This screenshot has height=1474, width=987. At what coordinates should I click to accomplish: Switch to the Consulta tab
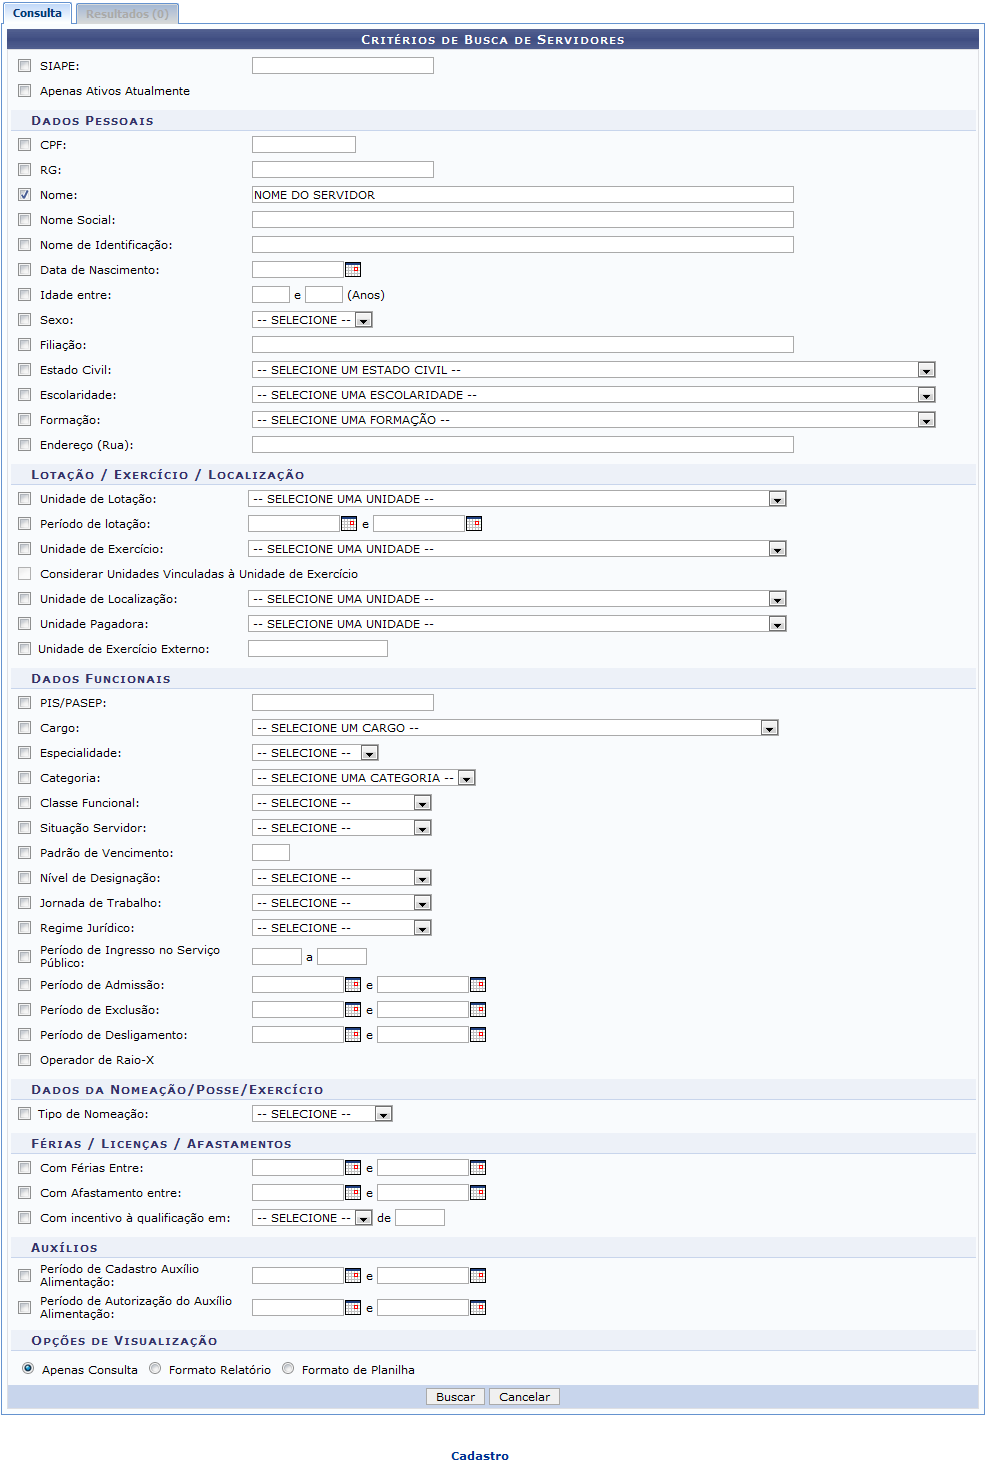coord(38,13)
